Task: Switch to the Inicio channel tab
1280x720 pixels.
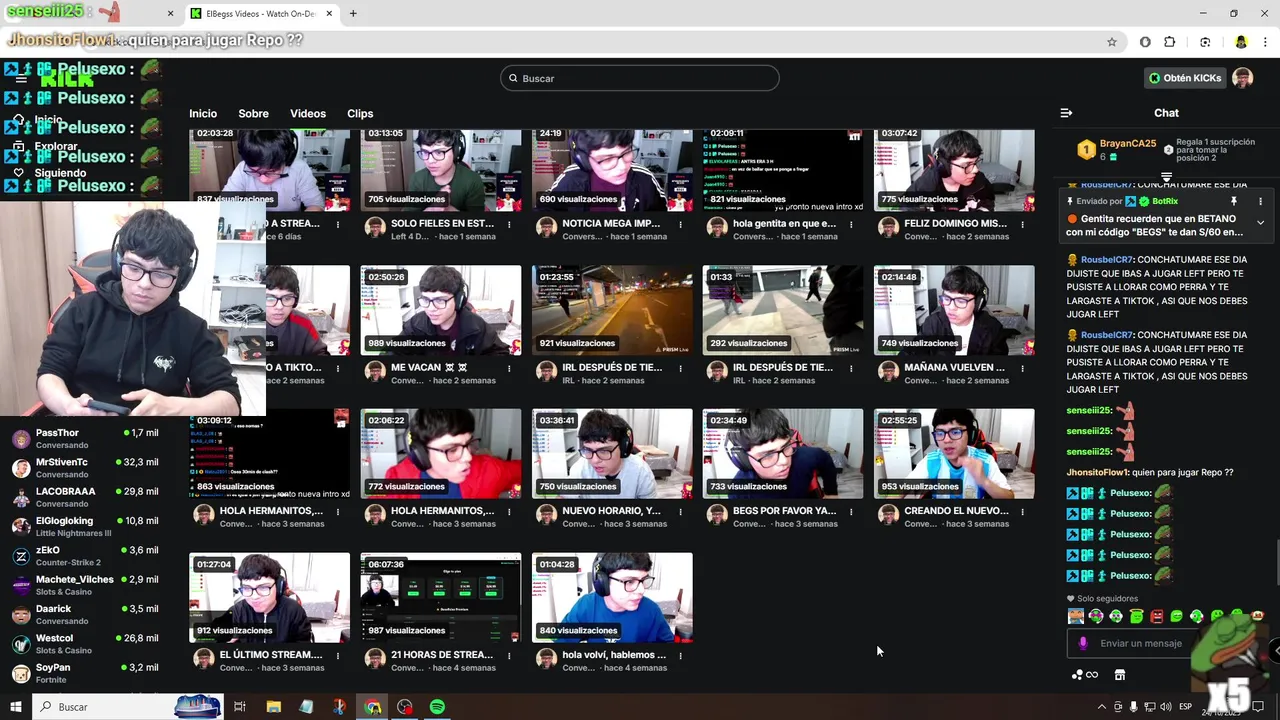Action: point(203,114)
